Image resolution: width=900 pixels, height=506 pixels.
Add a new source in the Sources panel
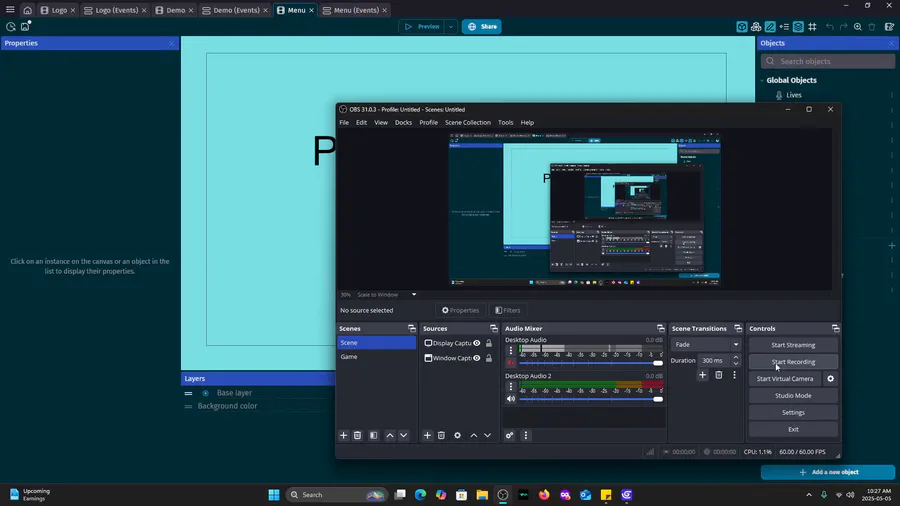(427, 435)
